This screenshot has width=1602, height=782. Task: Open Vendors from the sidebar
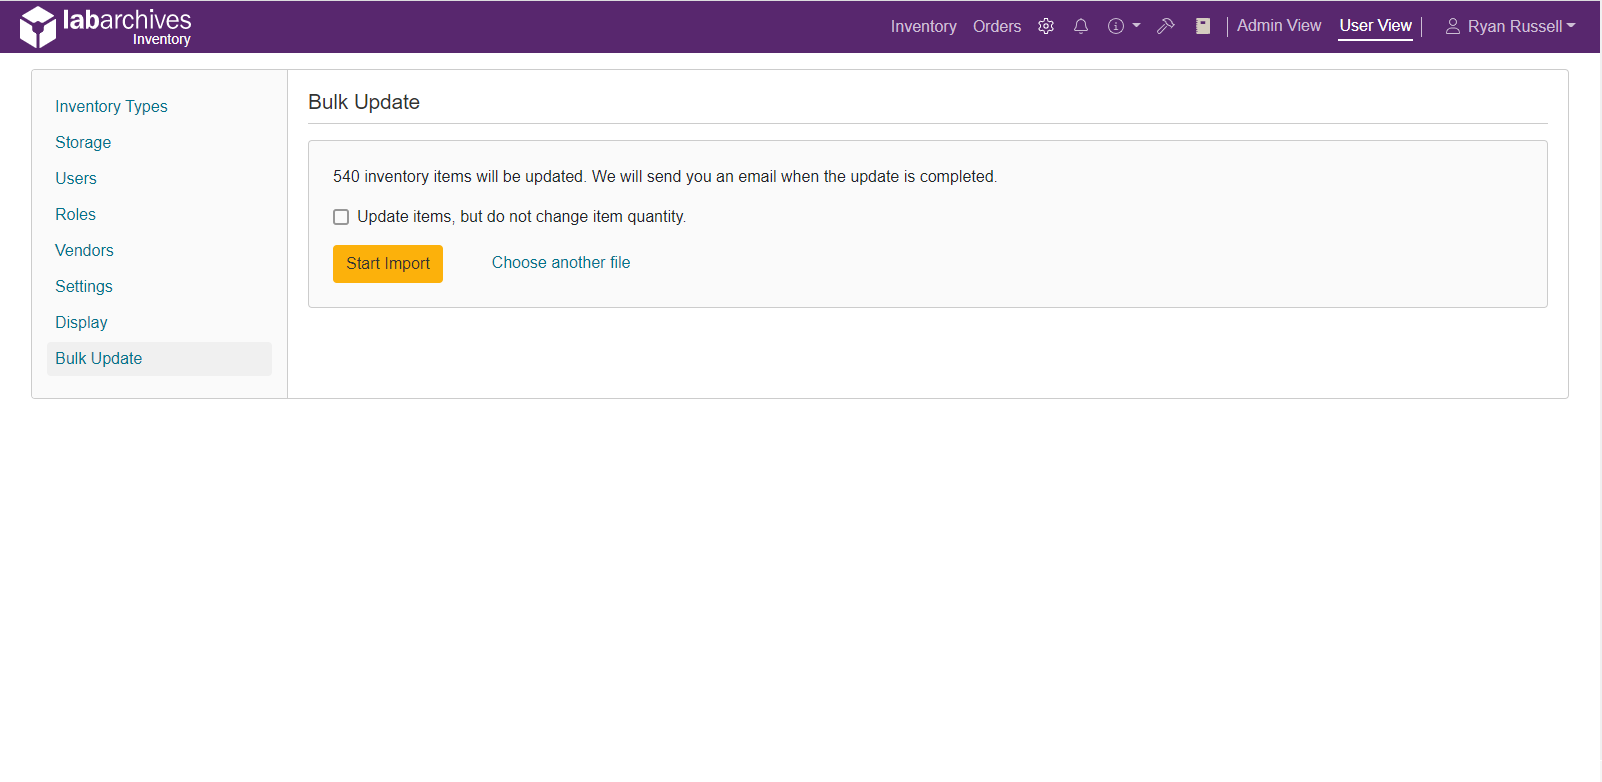(84, 251)
